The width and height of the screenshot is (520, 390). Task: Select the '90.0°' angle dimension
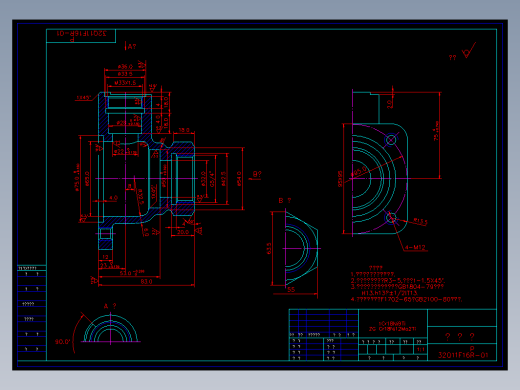click(x=62, y=342)
